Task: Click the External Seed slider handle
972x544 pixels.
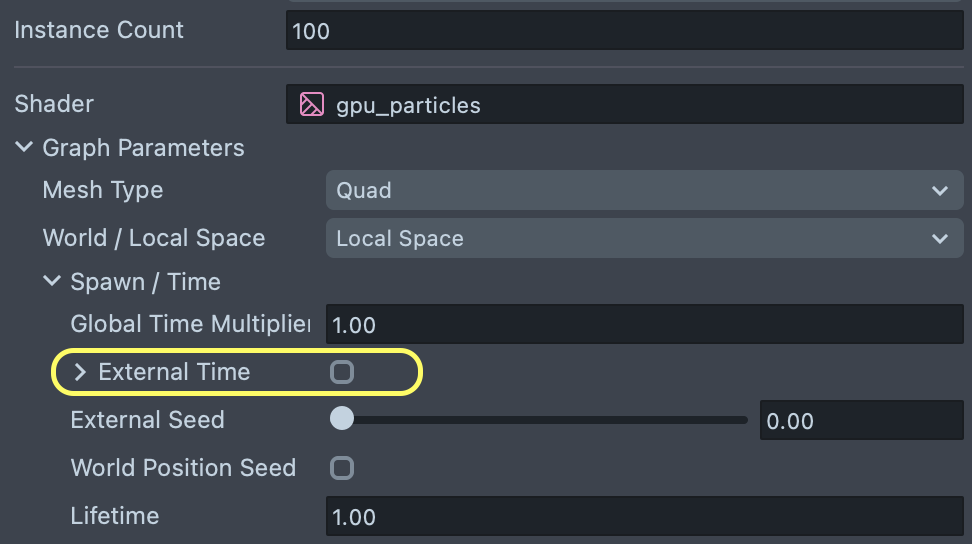Action: tap(342, 419)
